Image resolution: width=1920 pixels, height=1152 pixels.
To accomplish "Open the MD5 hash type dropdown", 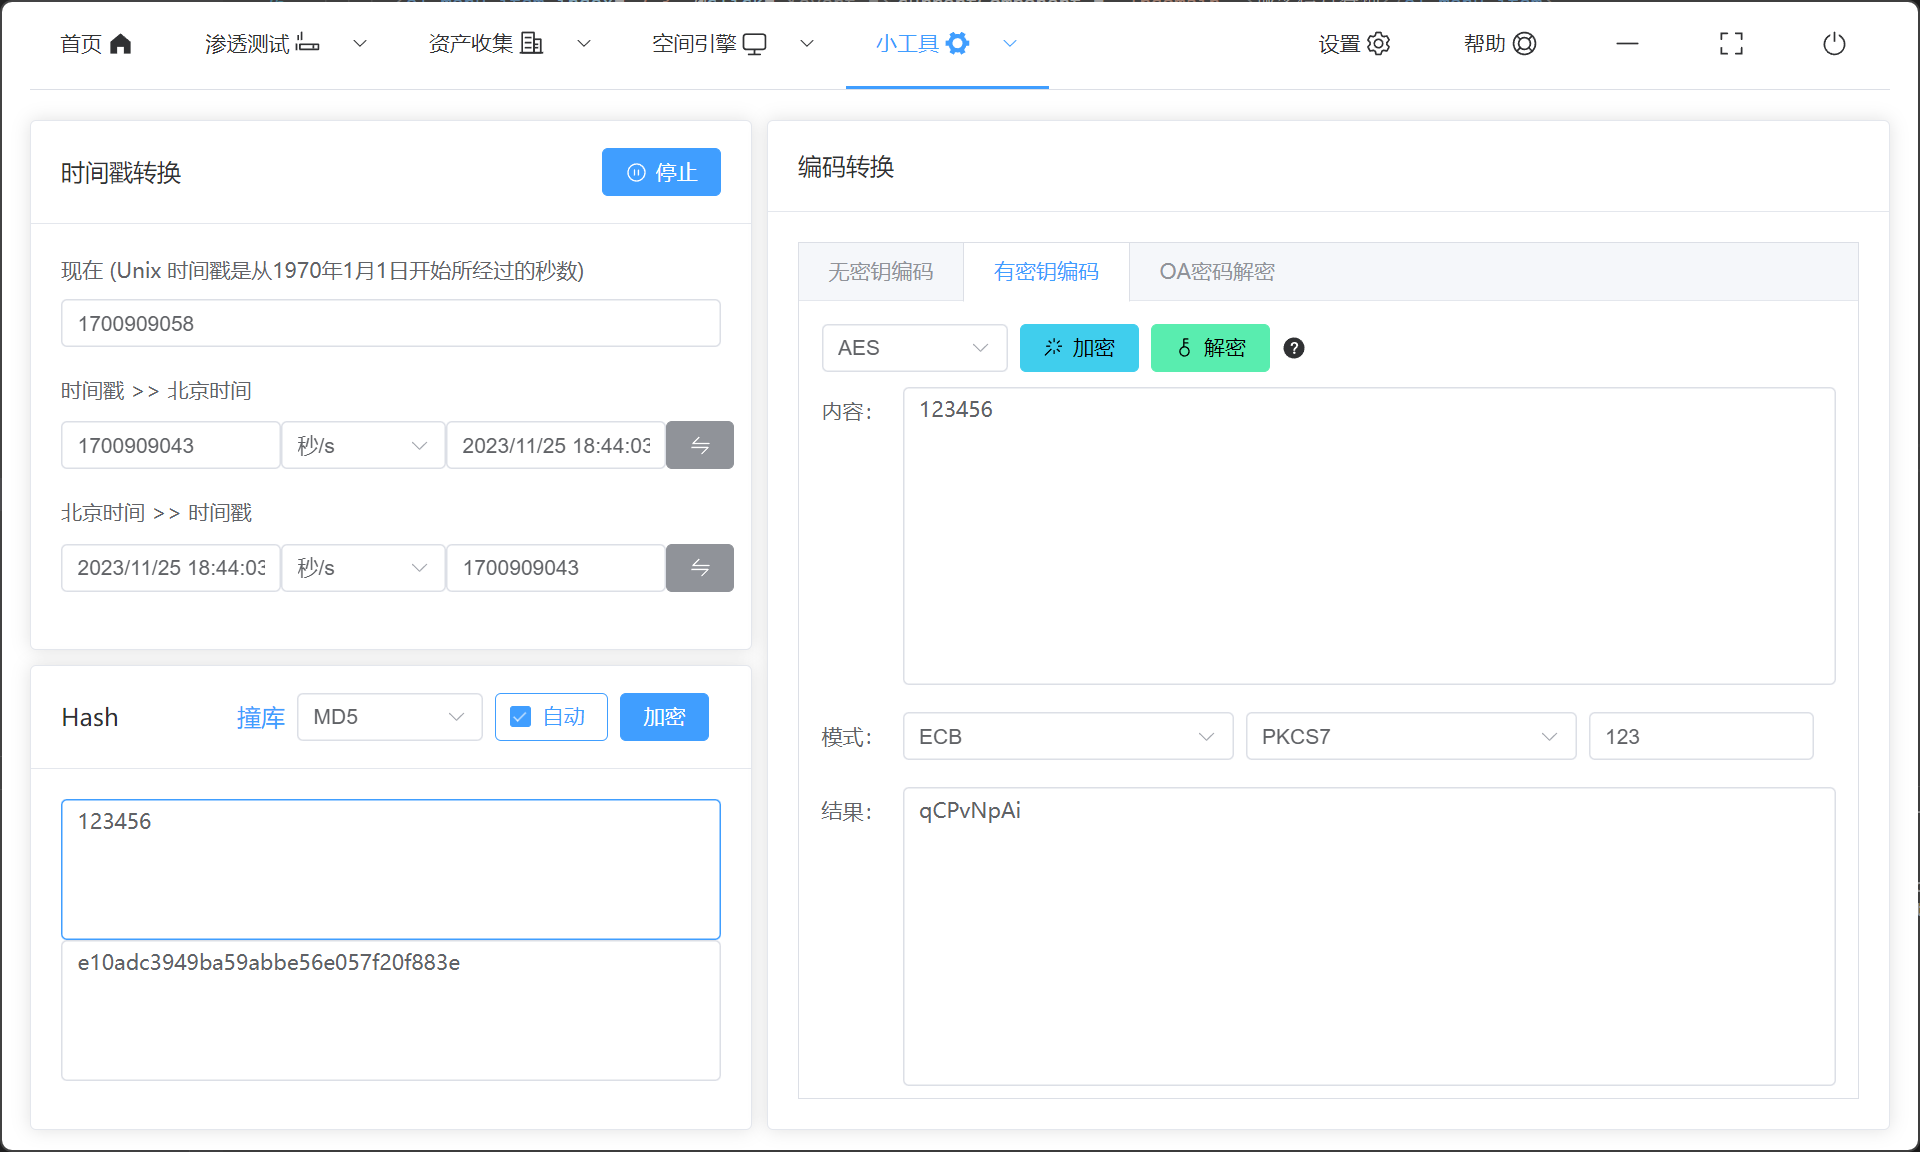I will click(x=389, y=717).
